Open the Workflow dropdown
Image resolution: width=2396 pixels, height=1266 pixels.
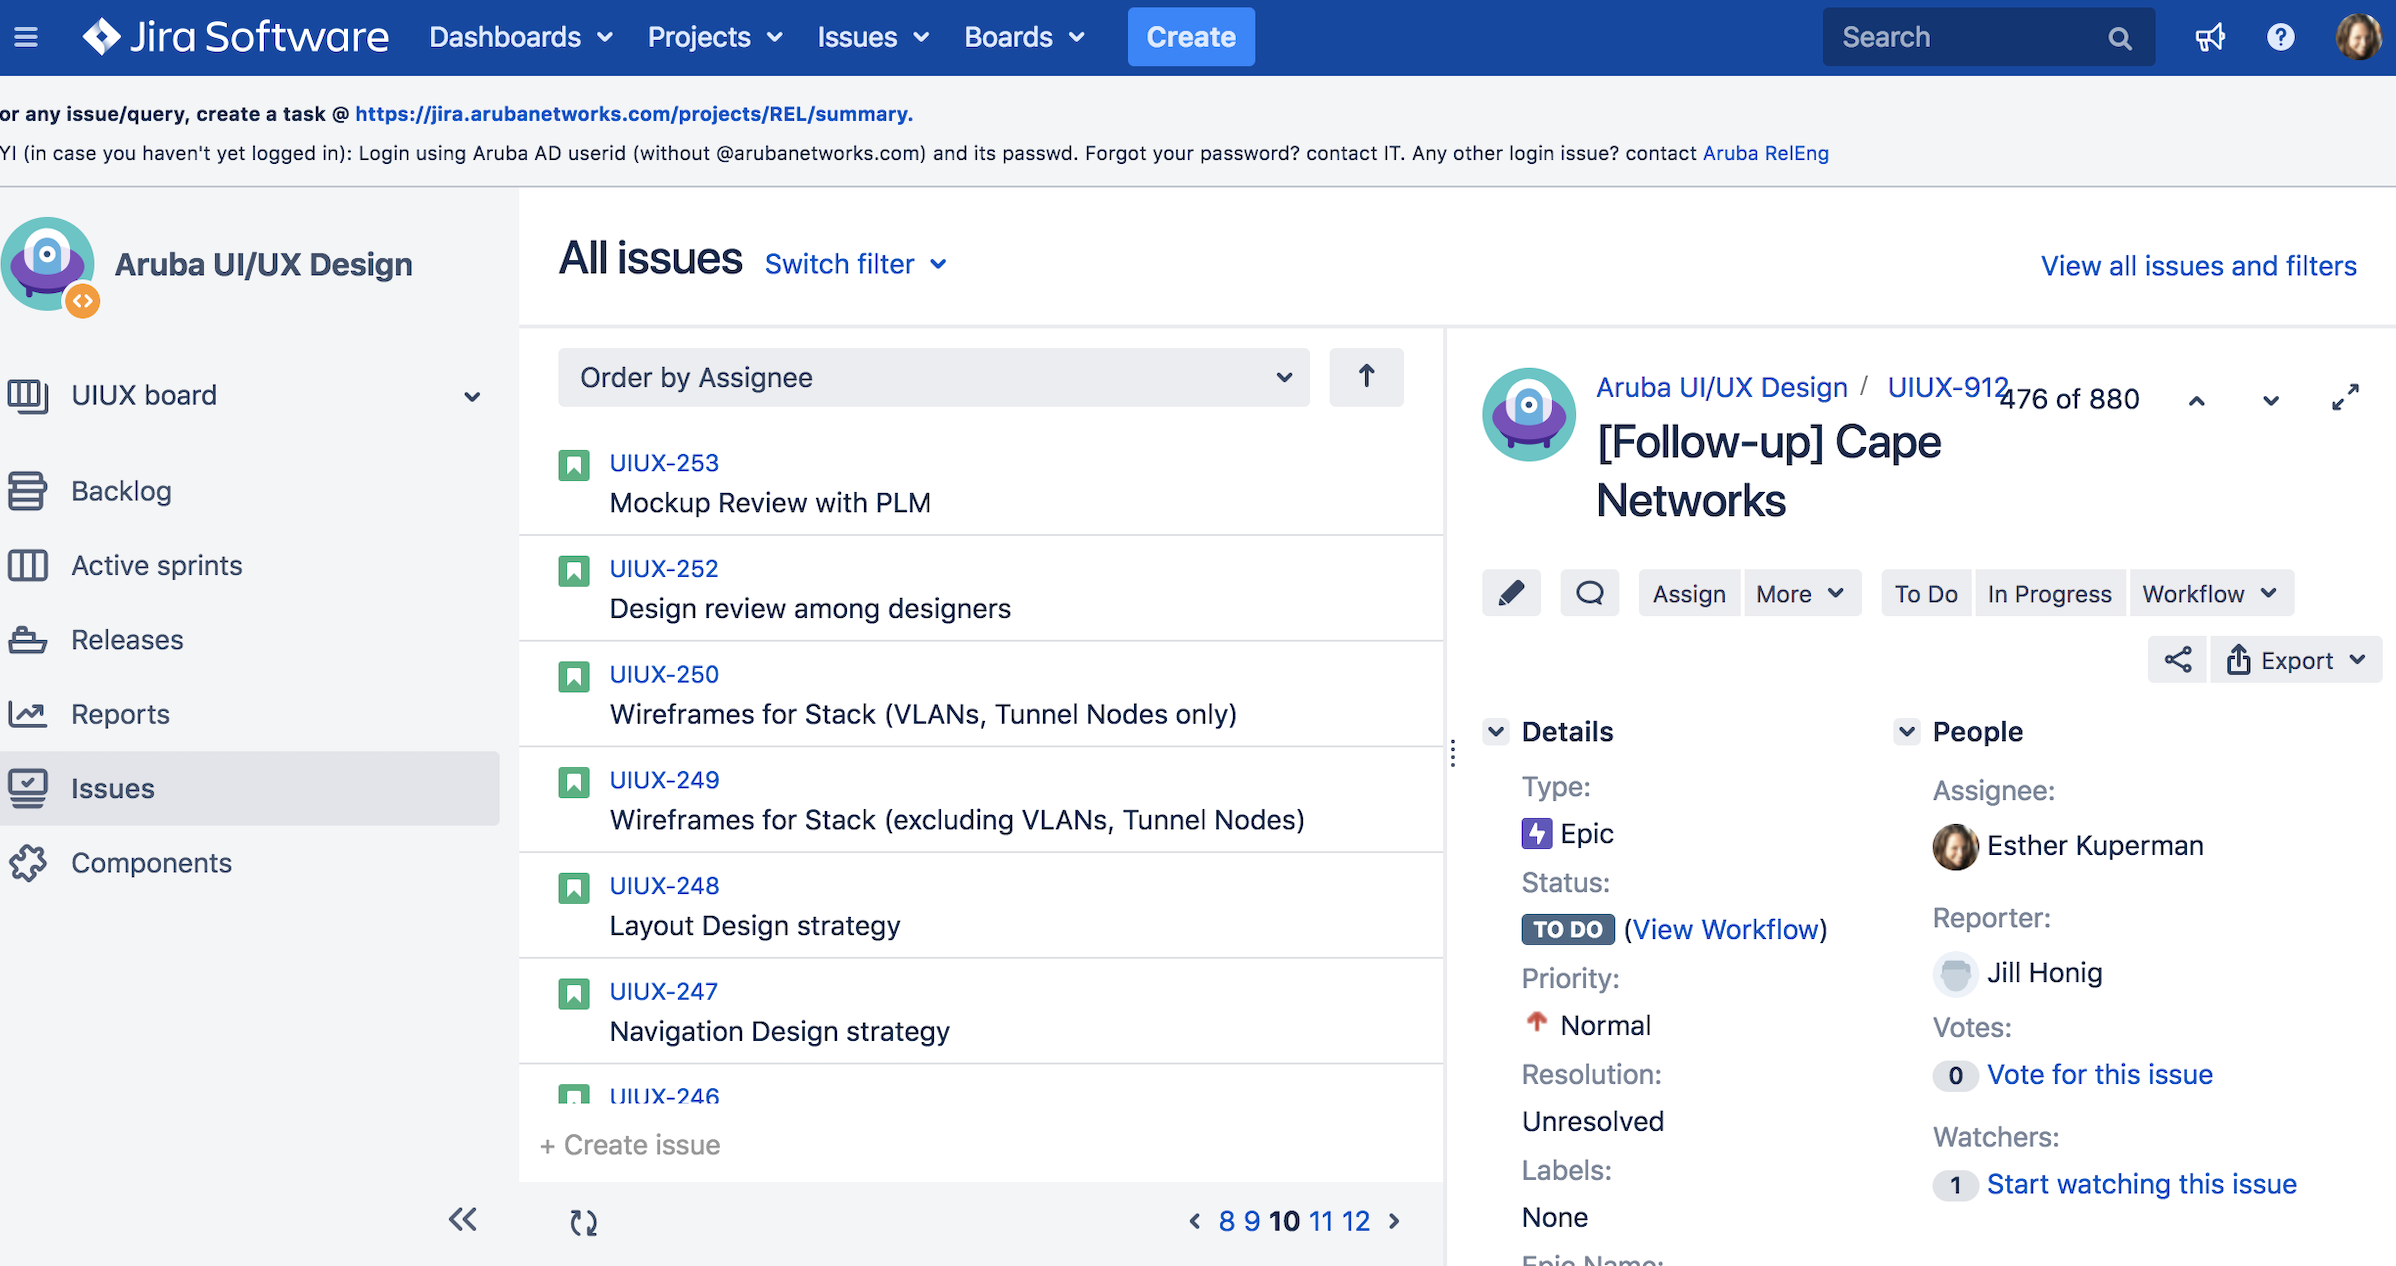2211,593
